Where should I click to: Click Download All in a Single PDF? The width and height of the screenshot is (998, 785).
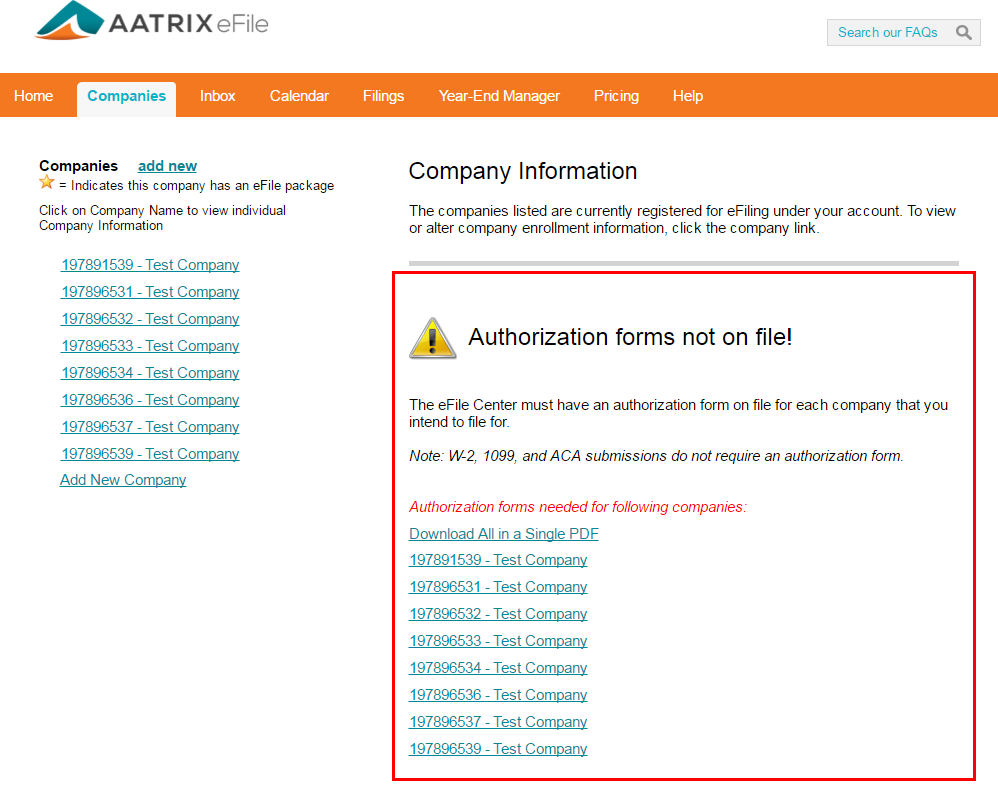pyautogui.click(x=503, y=533)
